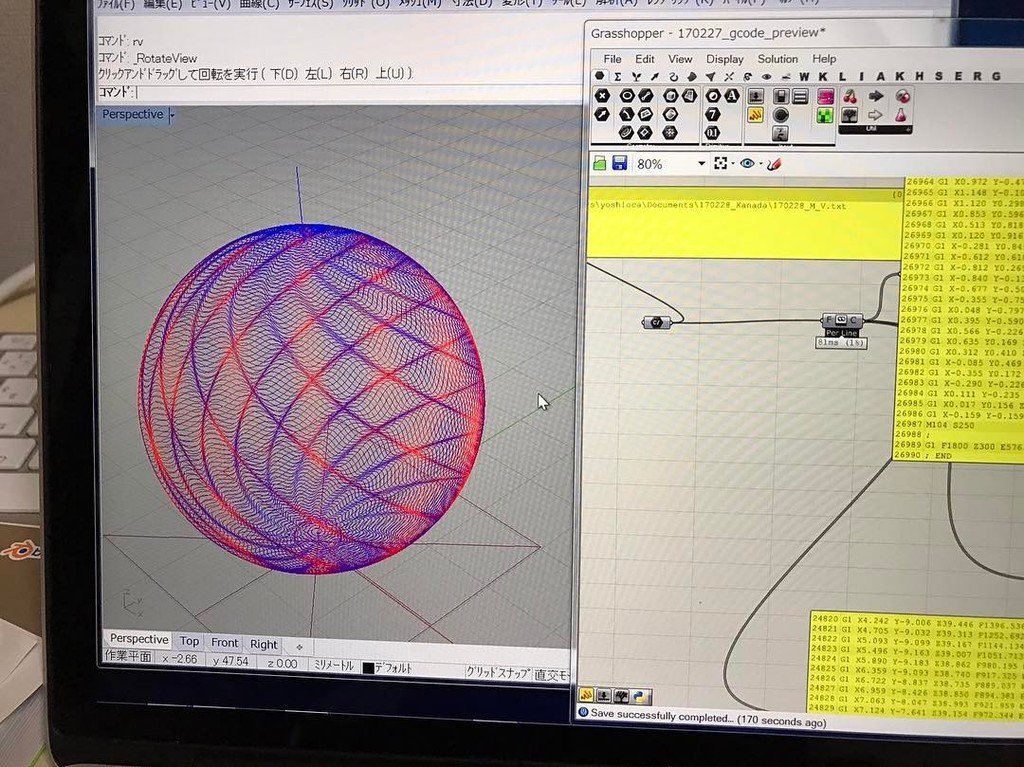Viewport: 1024px width, 767px height.
Task: Click the Zoom Extents canvas icon
Action: click(x=720, y=163)
